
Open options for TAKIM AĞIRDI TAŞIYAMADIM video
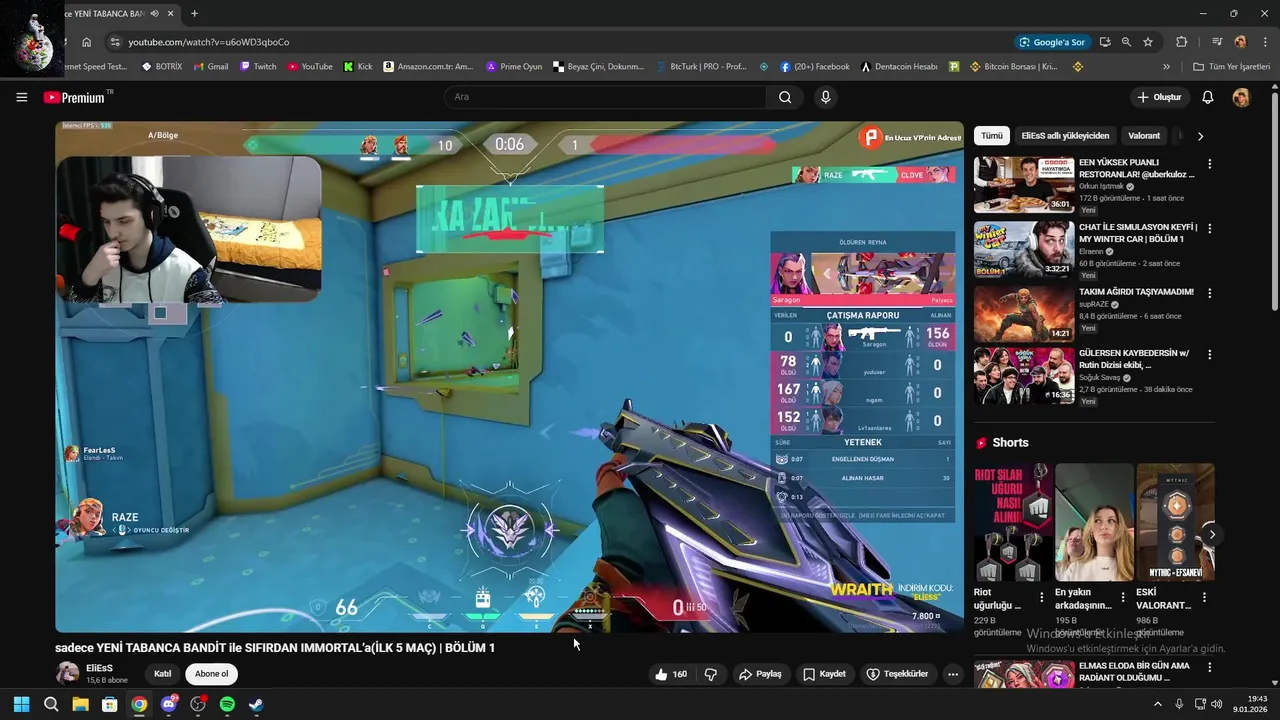pos(1209,293)
